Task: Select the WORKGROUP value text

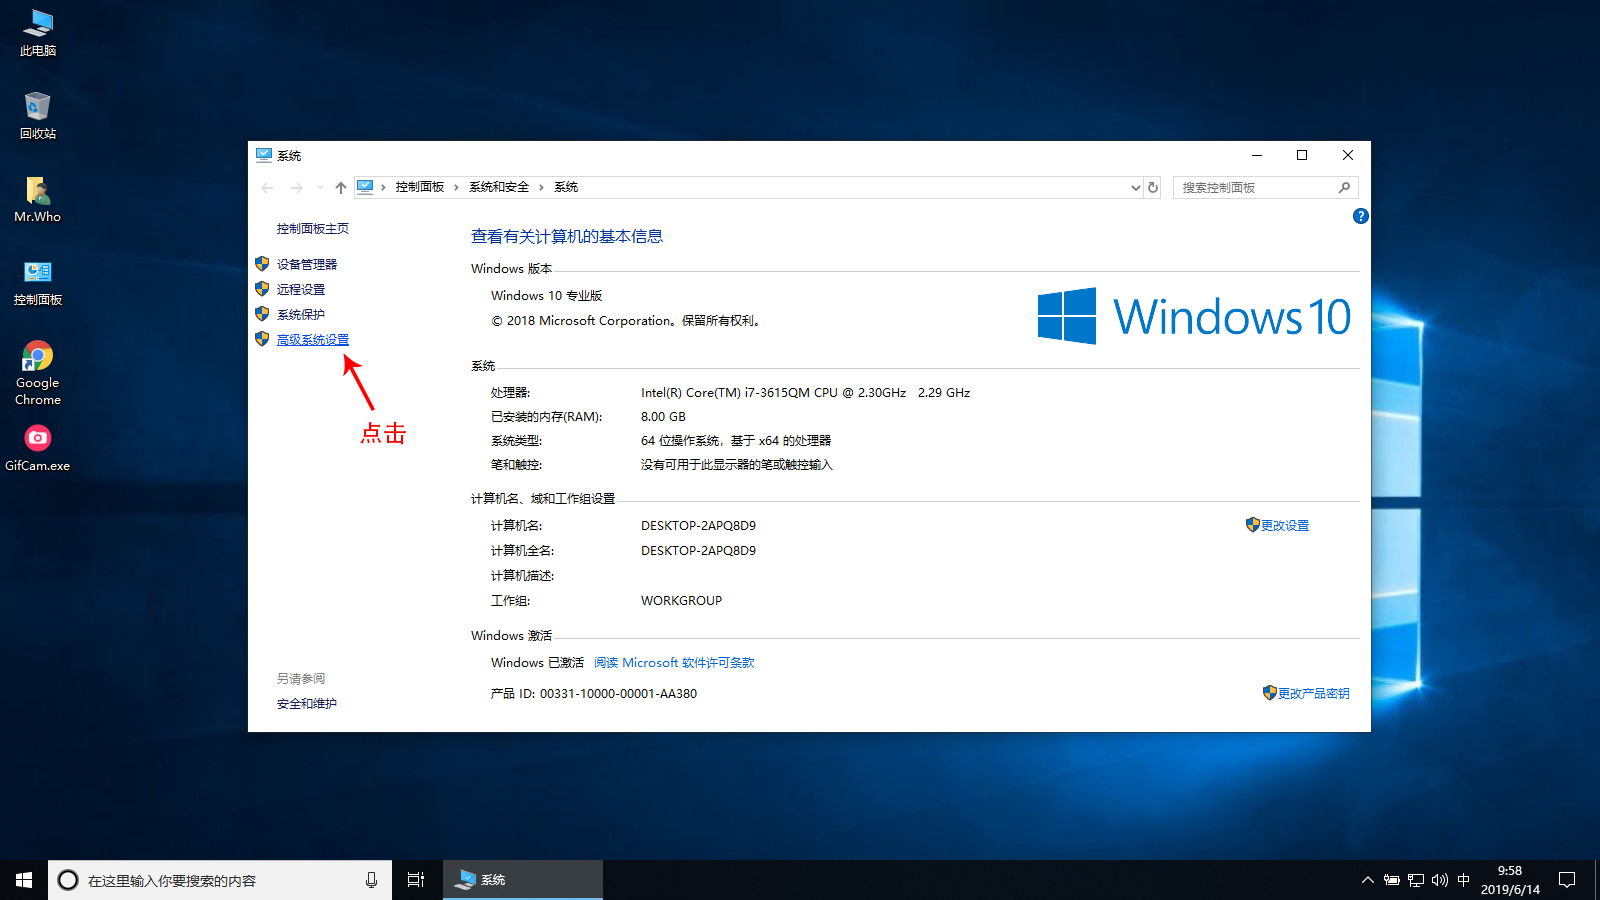Action: pyautogui.click(x=681, y=601)
